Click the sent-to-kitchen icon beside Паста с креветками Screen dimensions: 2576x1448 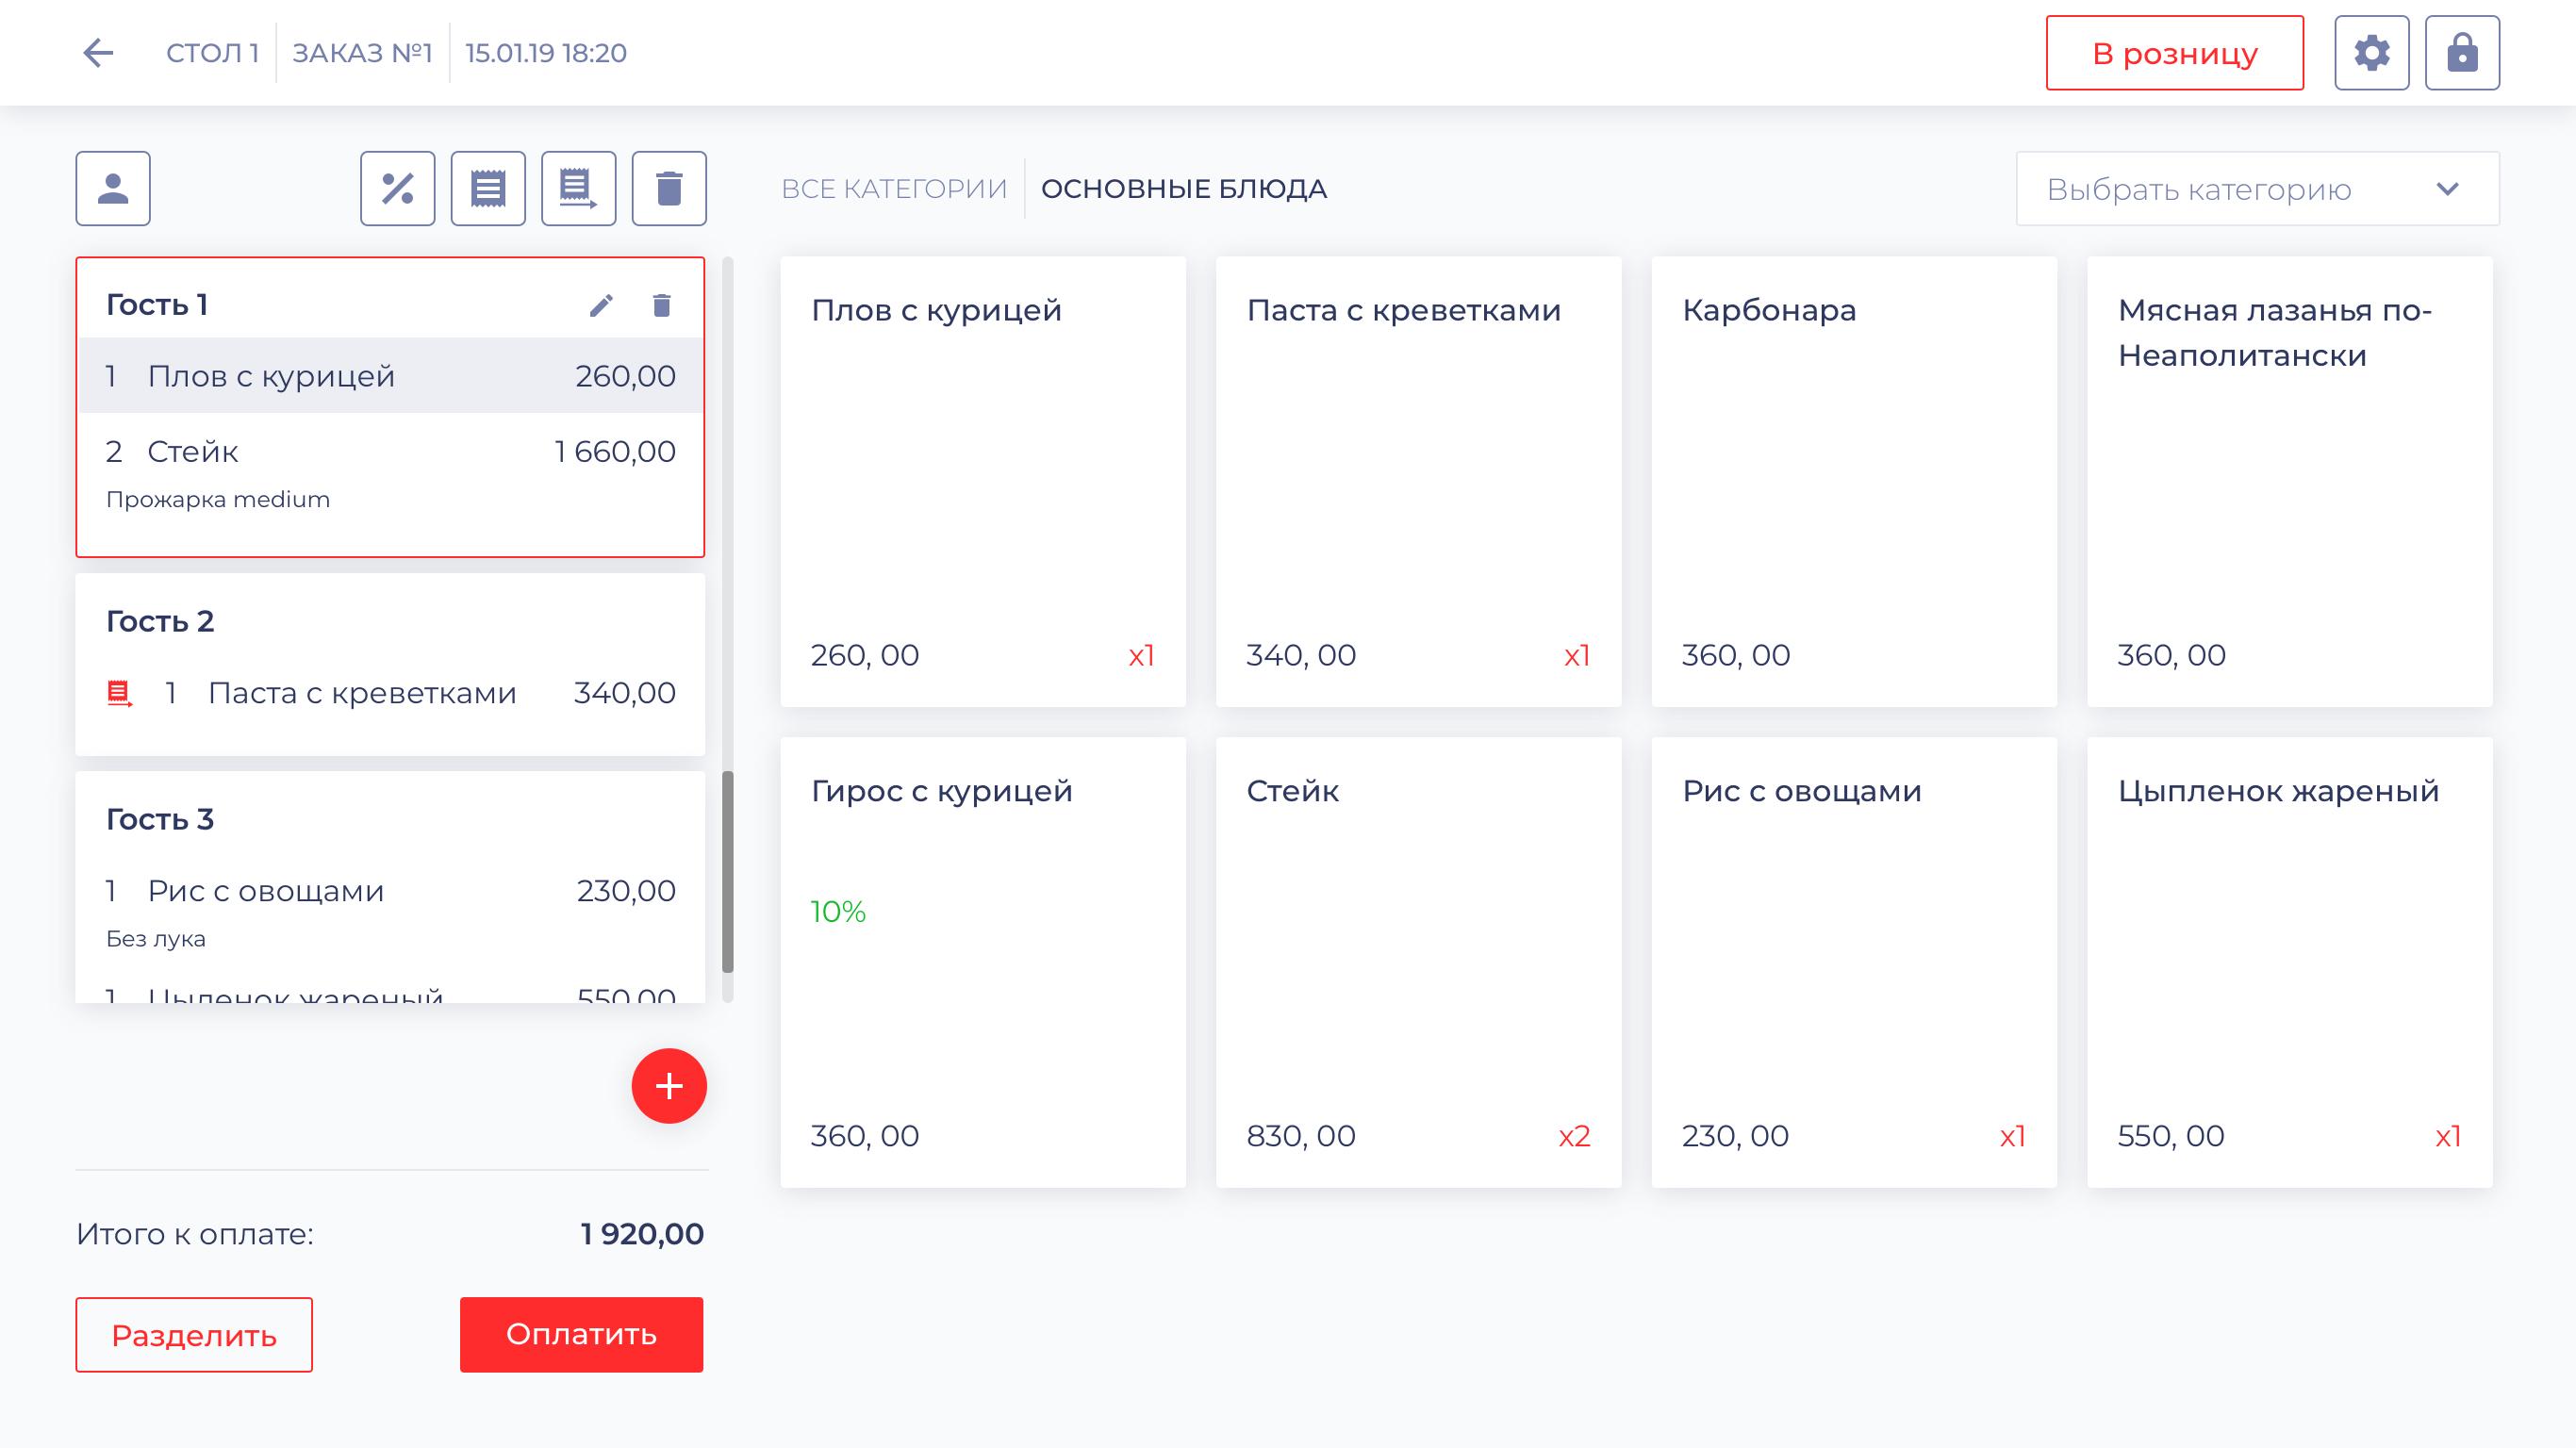click(x=120, y=693)
